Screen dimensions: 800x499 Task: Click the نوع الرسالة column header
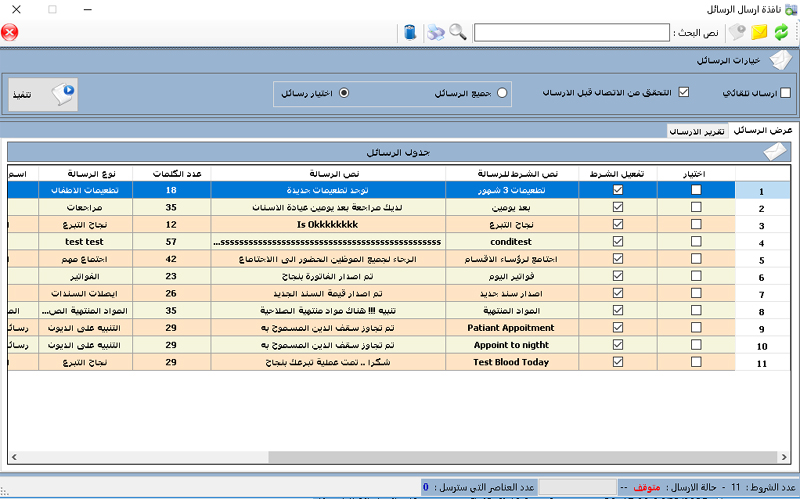point(85,174)
